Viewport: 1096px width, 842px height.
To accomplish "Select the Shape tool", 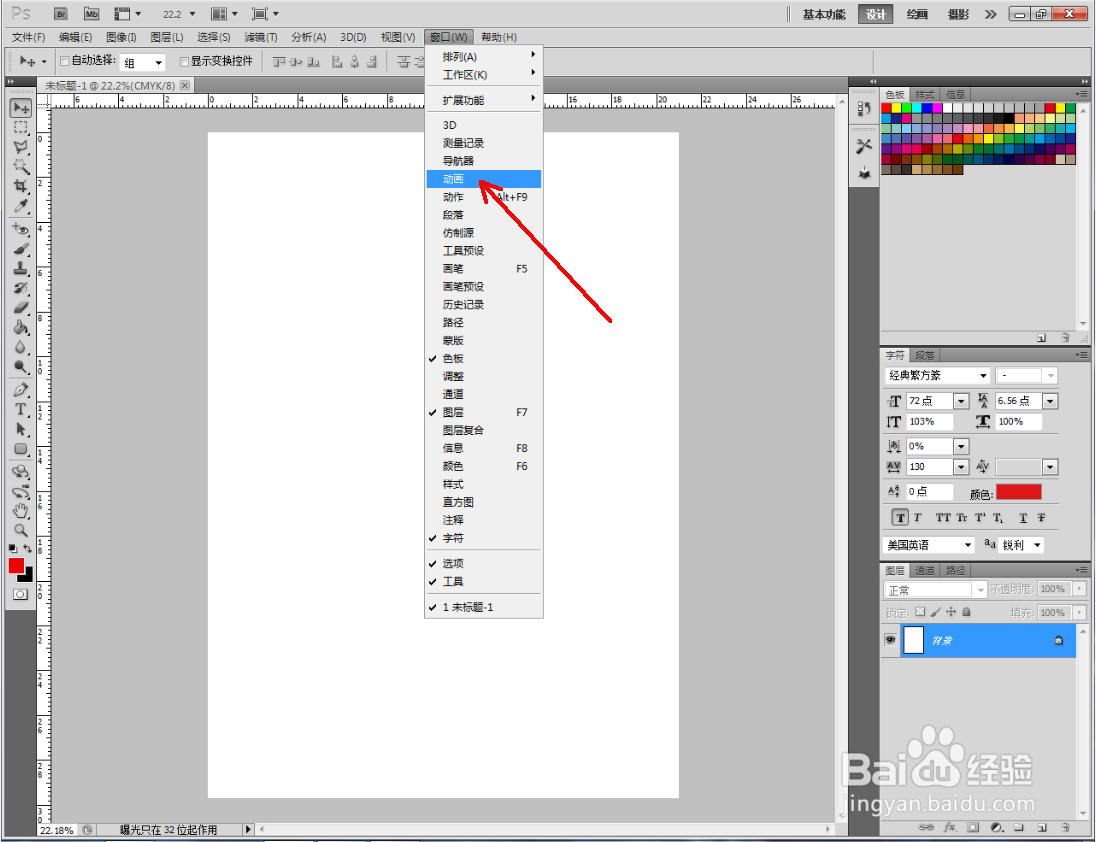I will point(21,449).
